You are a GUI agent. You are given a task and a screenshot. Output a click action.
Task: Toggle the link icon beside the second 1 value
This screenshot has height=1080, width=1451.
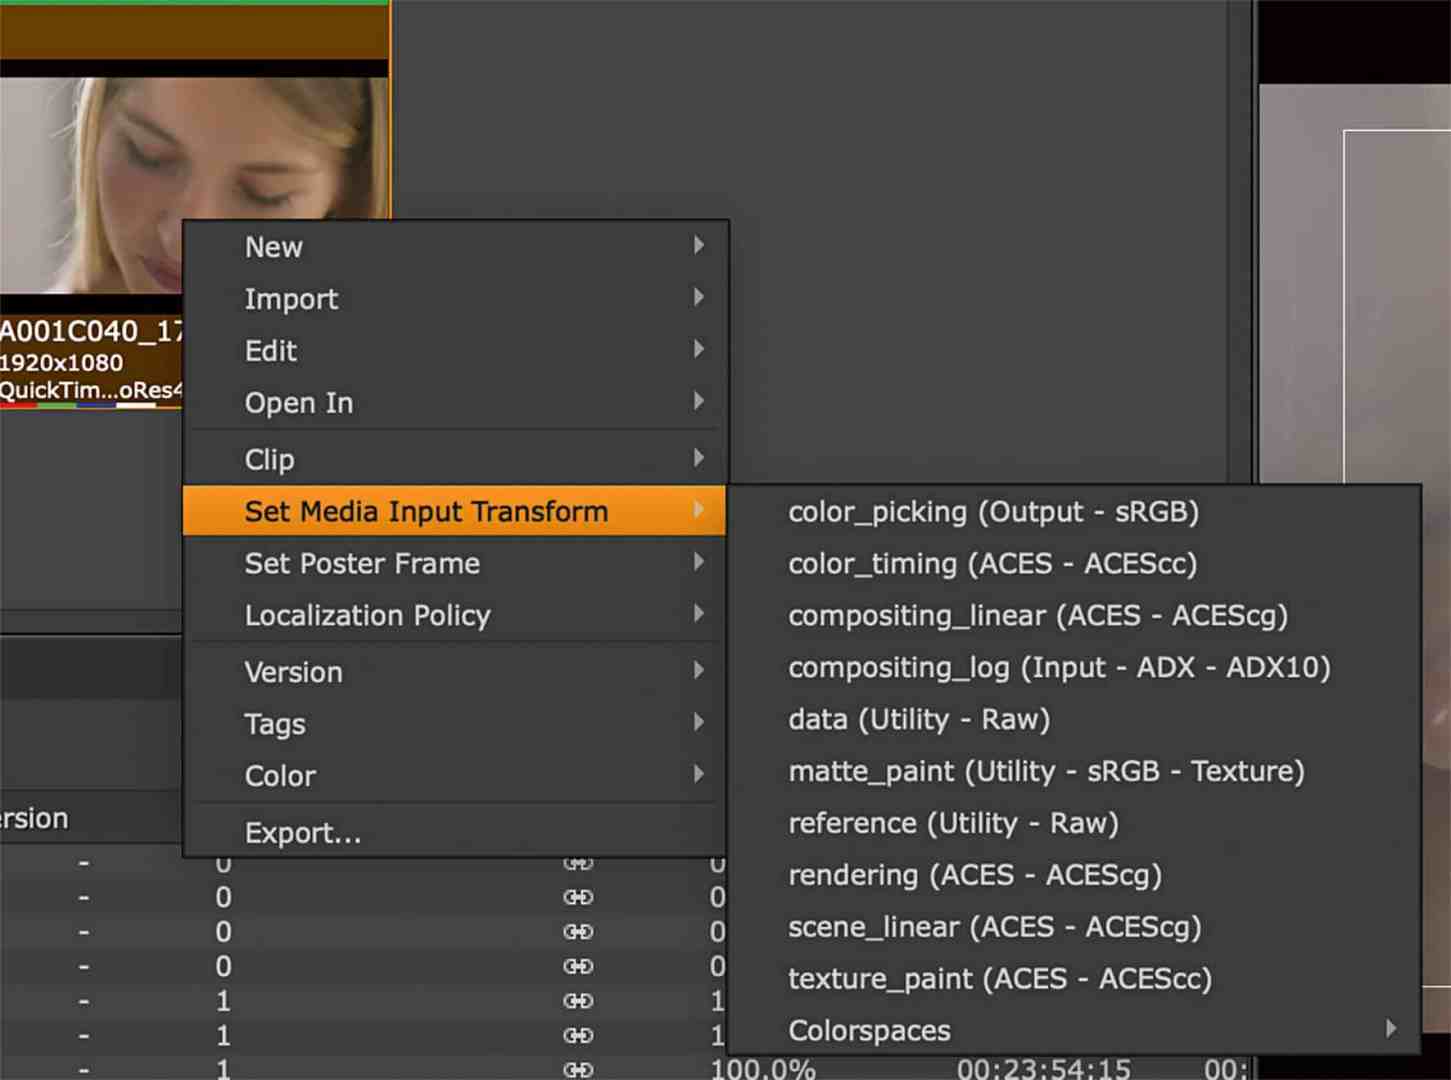point(578,1035)
